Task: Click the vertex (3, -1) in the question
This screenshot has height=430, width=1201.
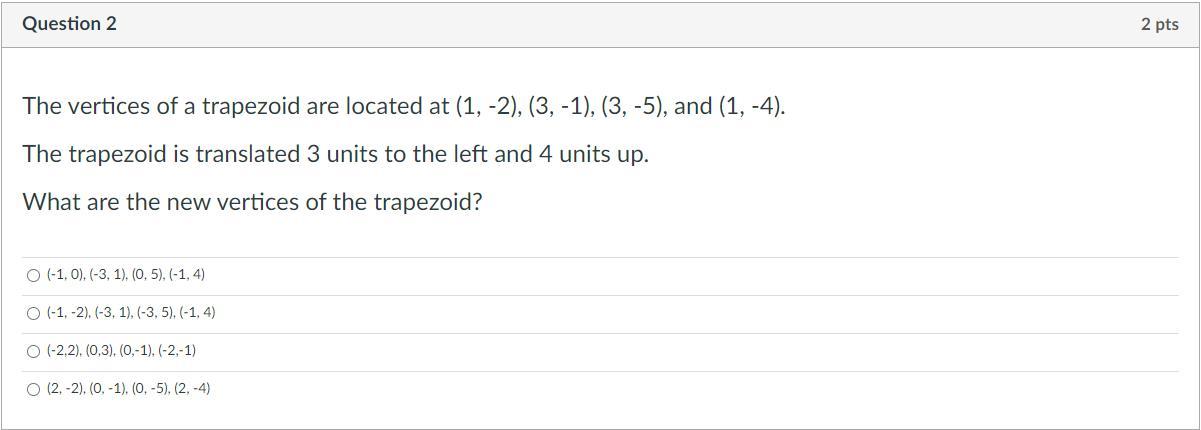Action: (561, 107)
